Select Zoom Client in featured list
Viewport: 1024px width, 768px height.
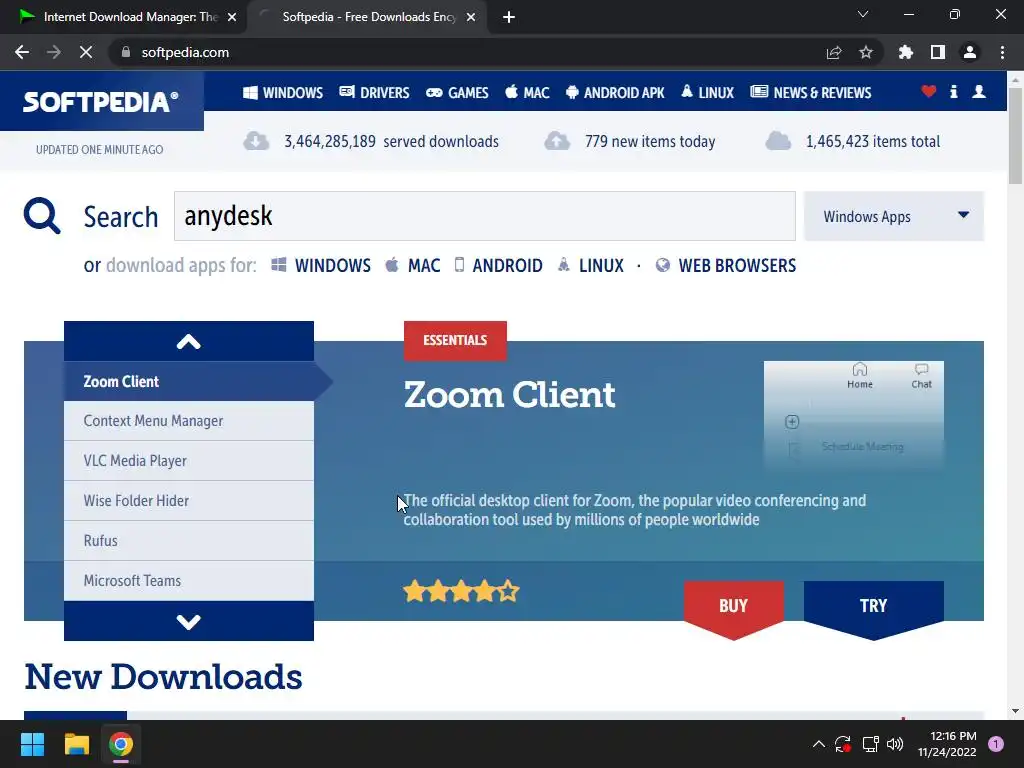coord(189,381)
